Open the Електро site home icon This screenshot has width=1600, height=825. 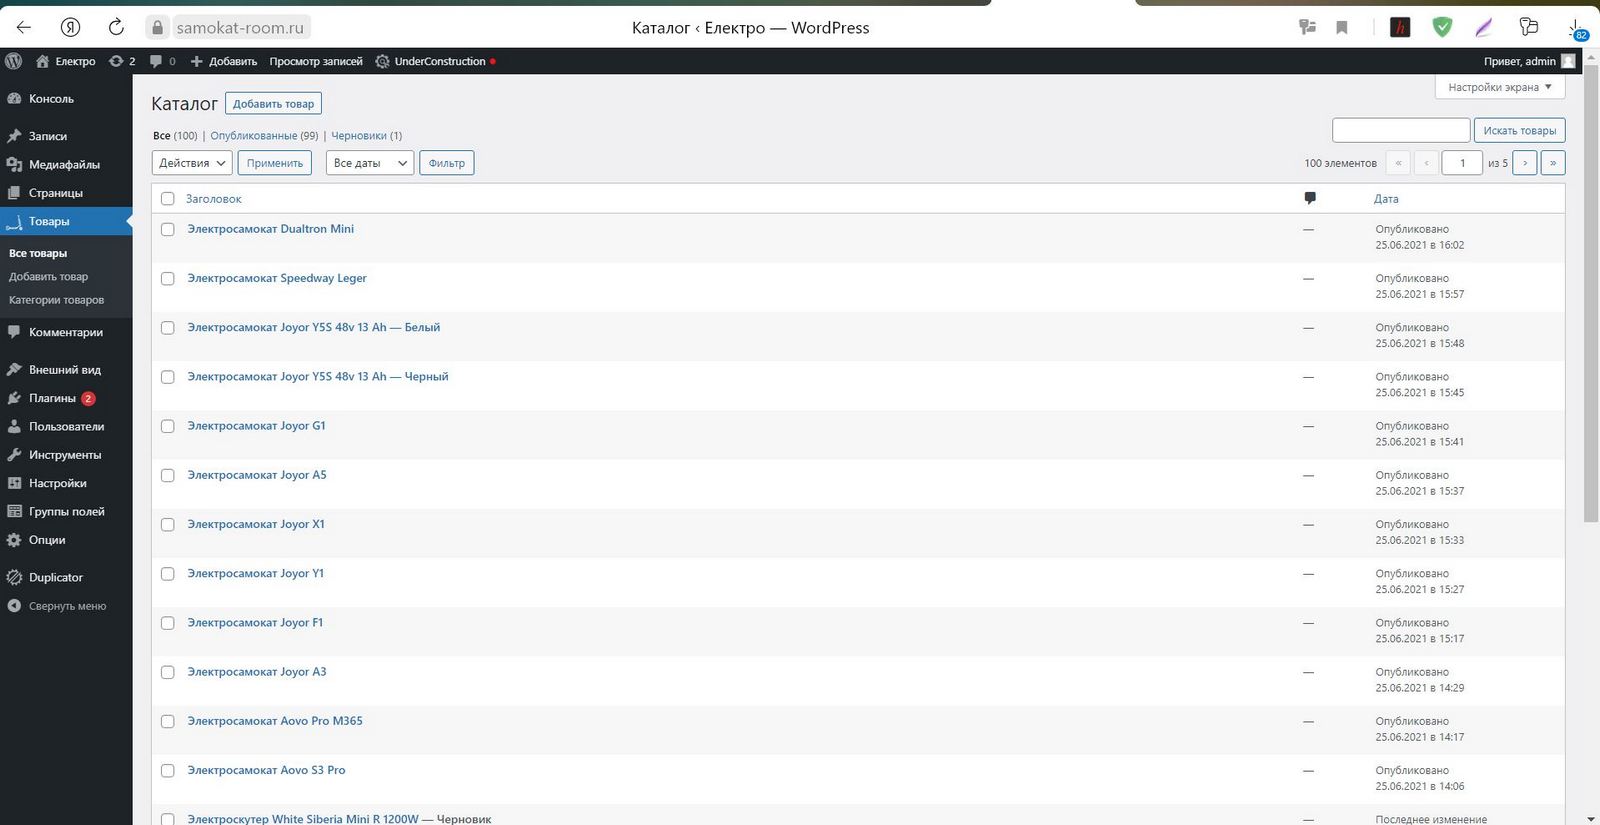pos(42,61)
